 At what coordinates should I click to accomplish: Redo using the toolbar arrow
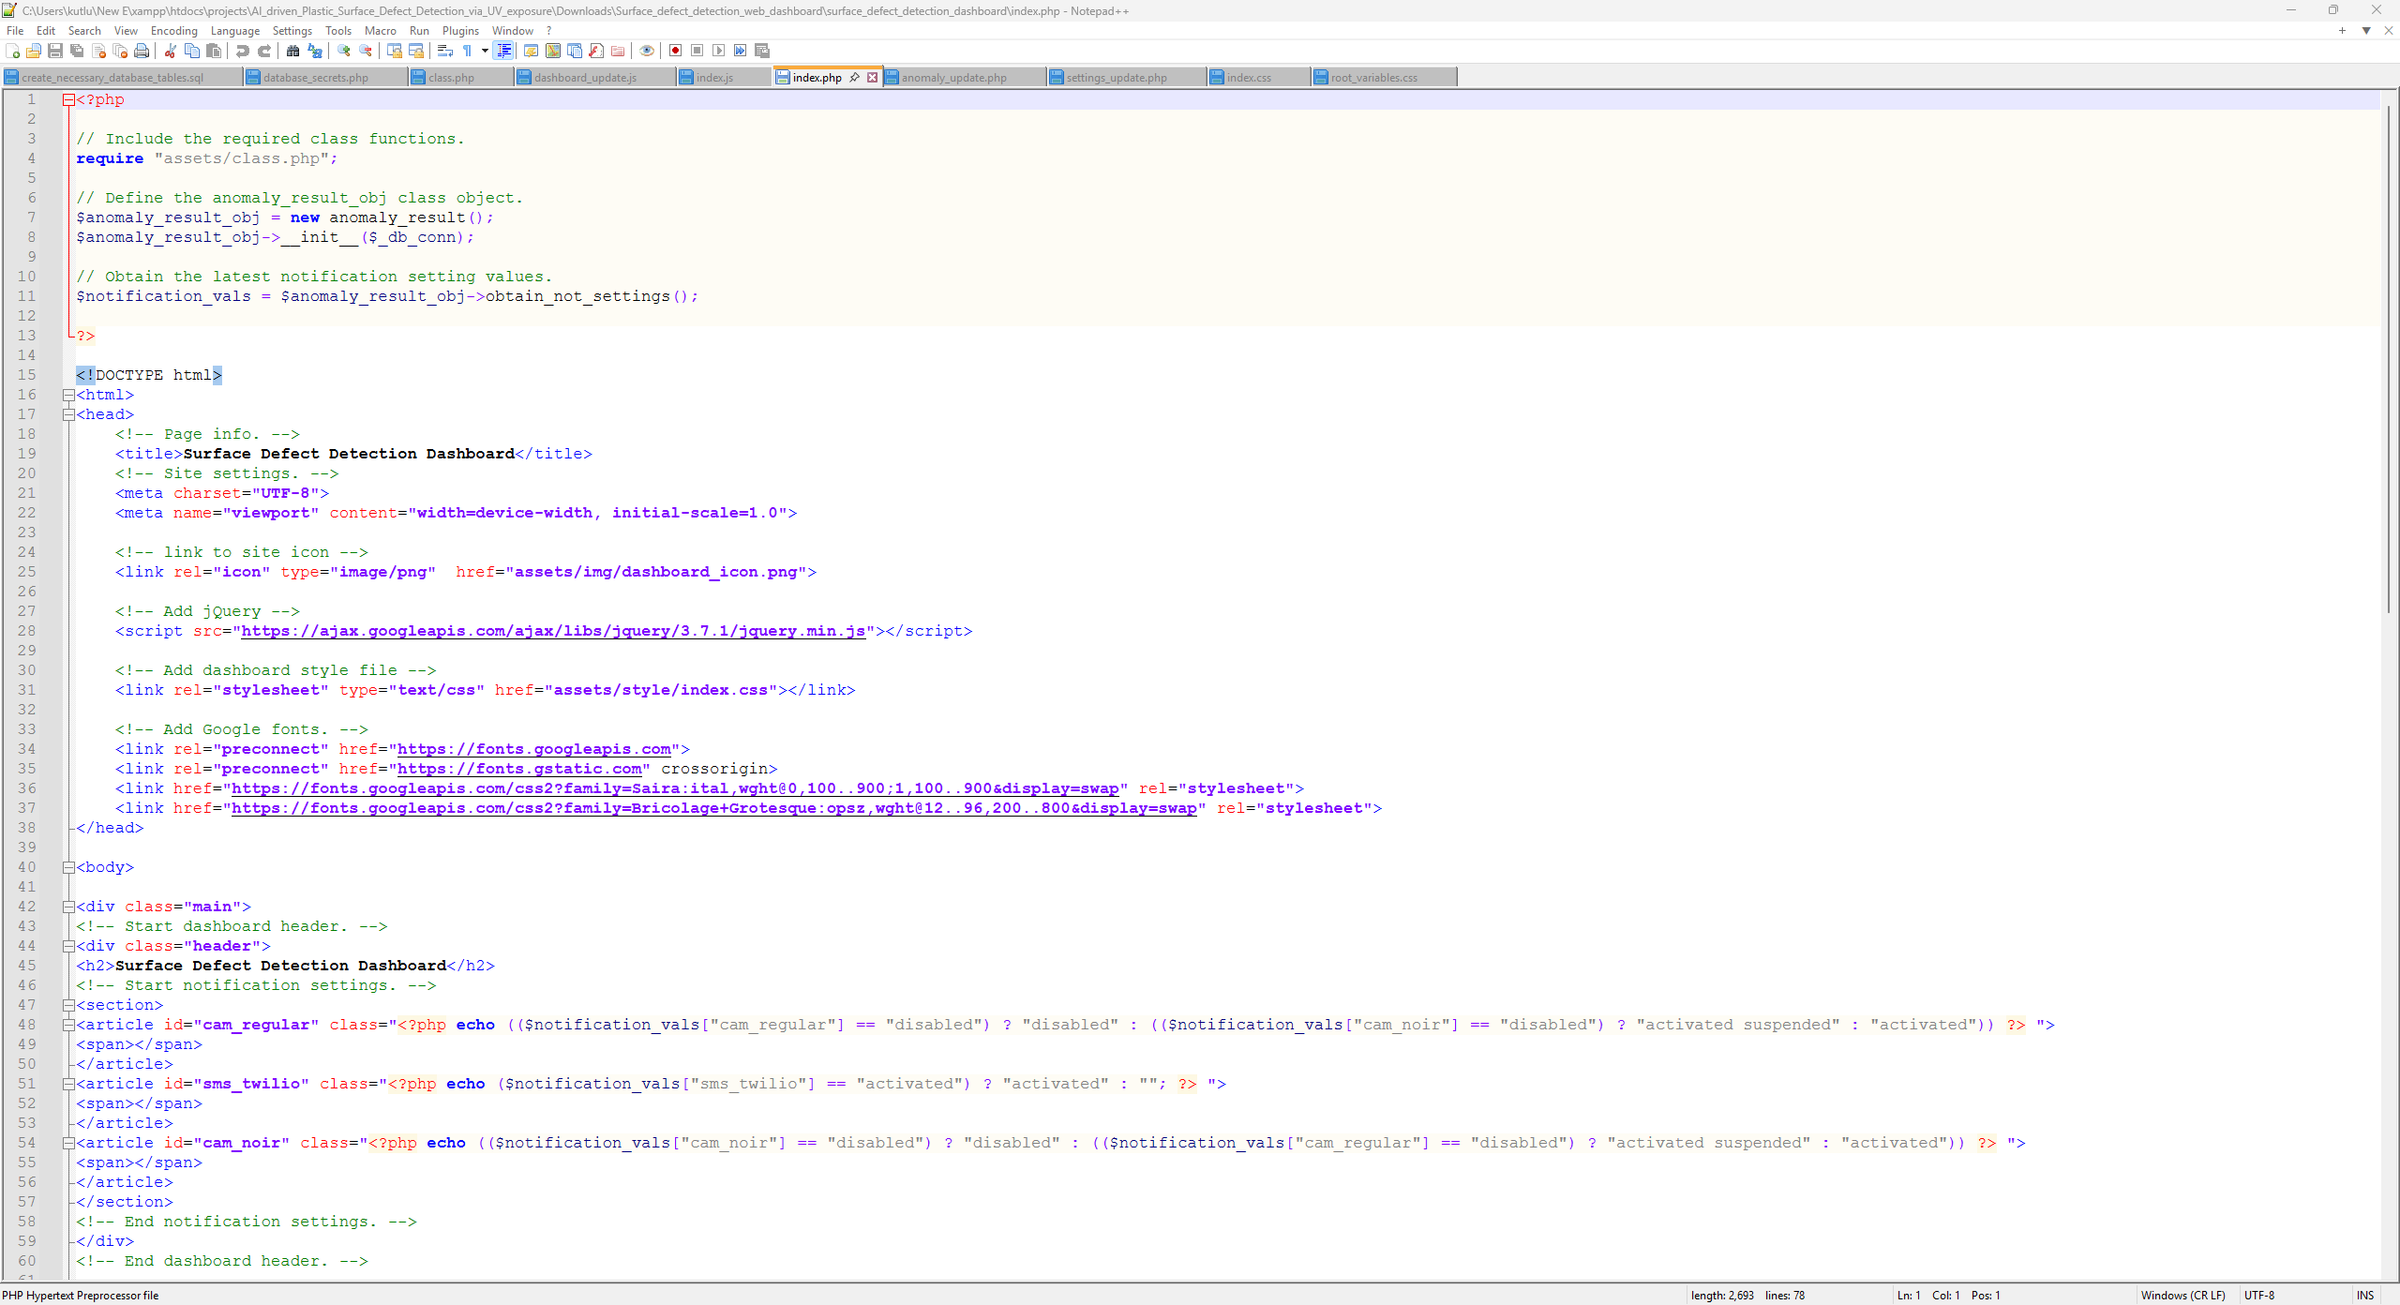(x=264, y=50)
